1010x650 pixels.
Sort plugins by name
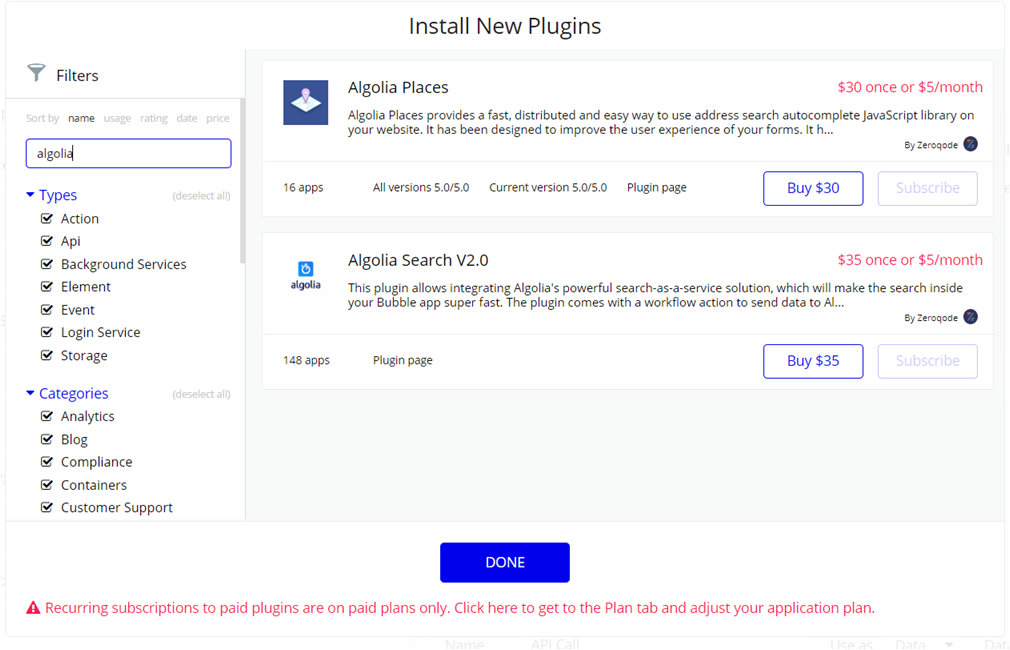point(81,119)
